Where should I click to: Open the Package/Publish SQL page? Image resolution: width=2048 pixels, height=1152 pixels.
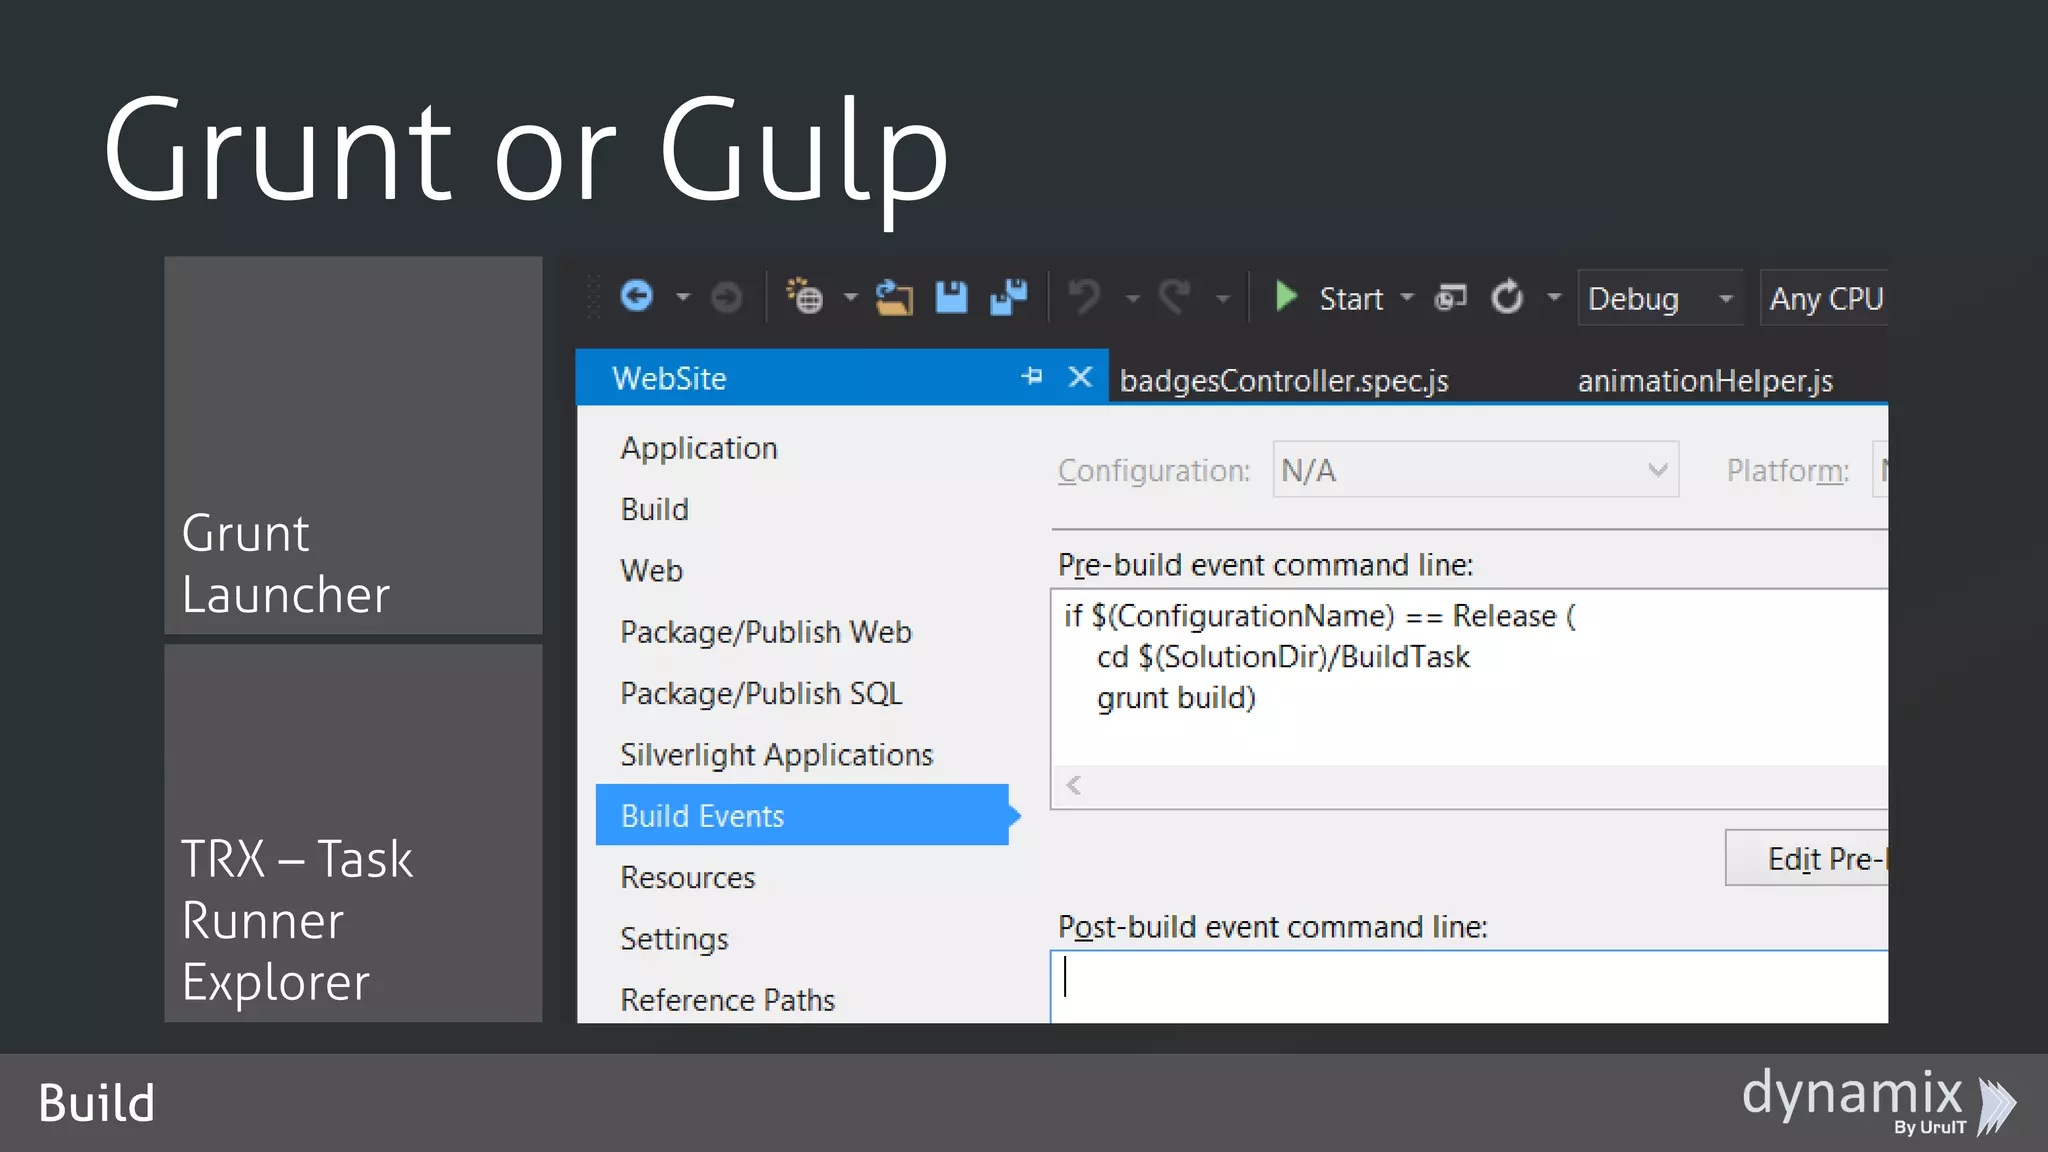pos(761,693)
